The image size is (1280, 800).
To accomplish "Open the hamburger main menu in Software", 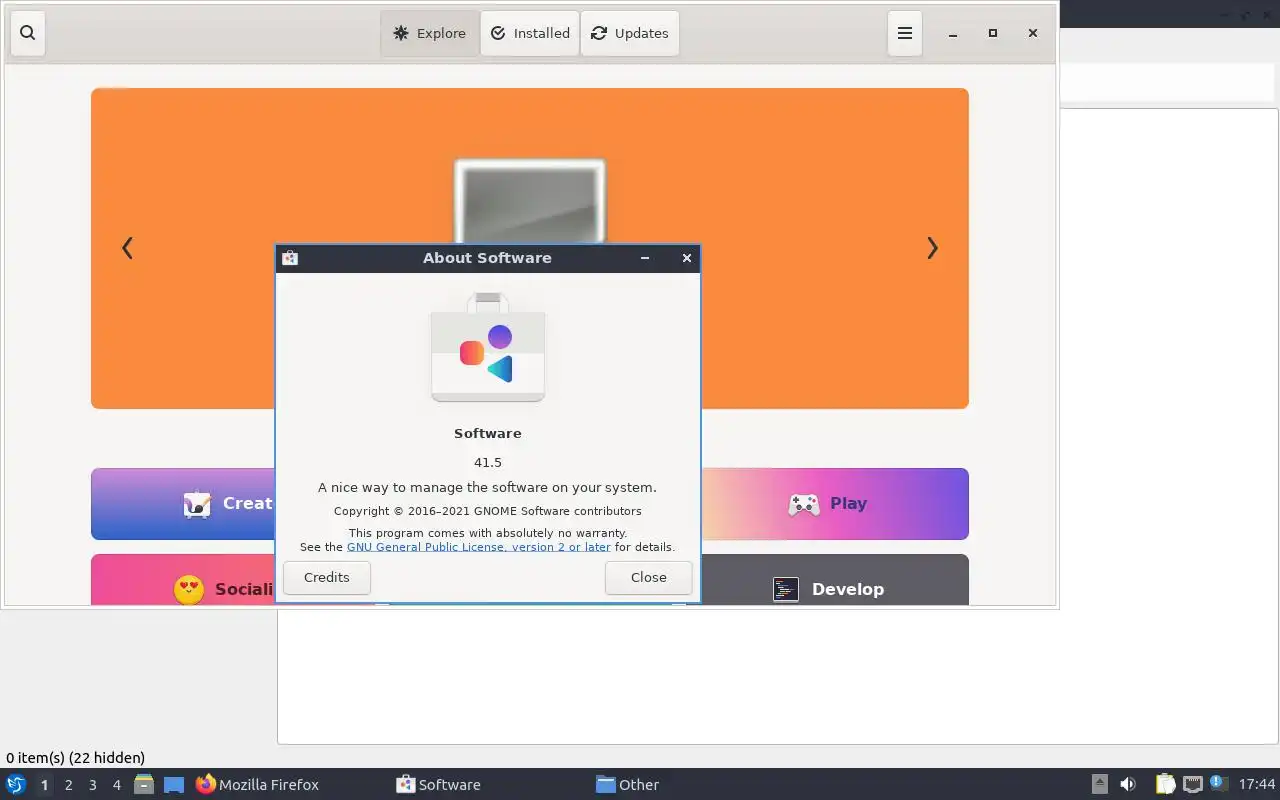I will [x=905, y=33].
